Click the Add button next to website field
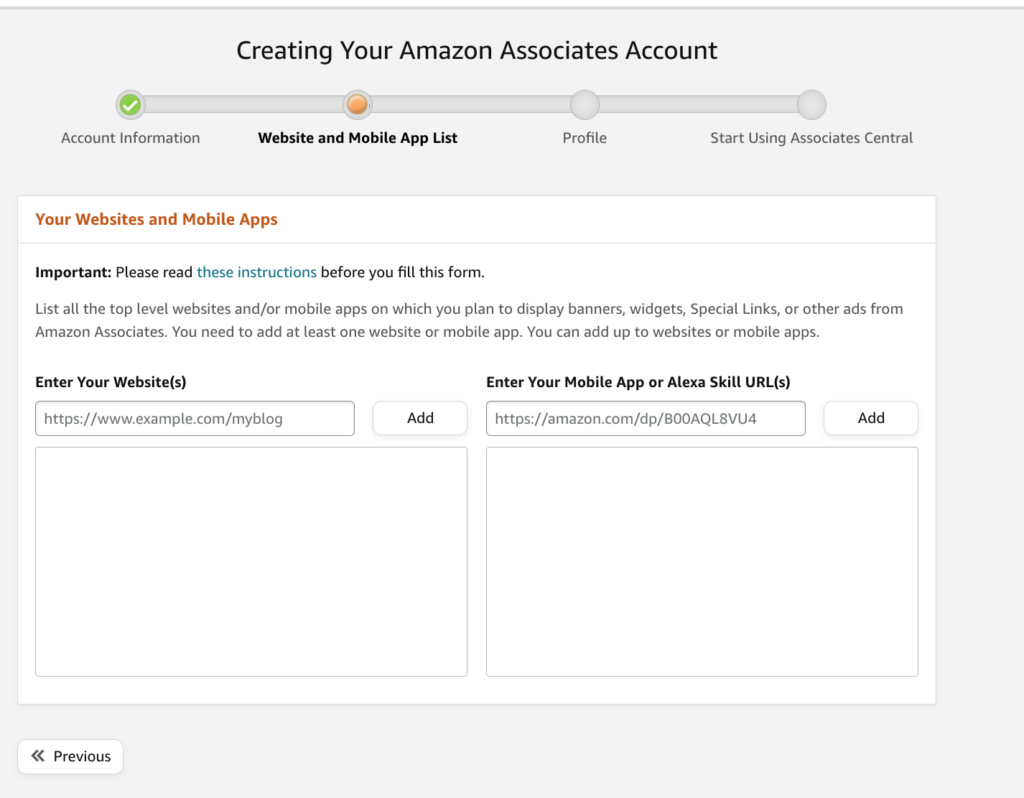 419,418
